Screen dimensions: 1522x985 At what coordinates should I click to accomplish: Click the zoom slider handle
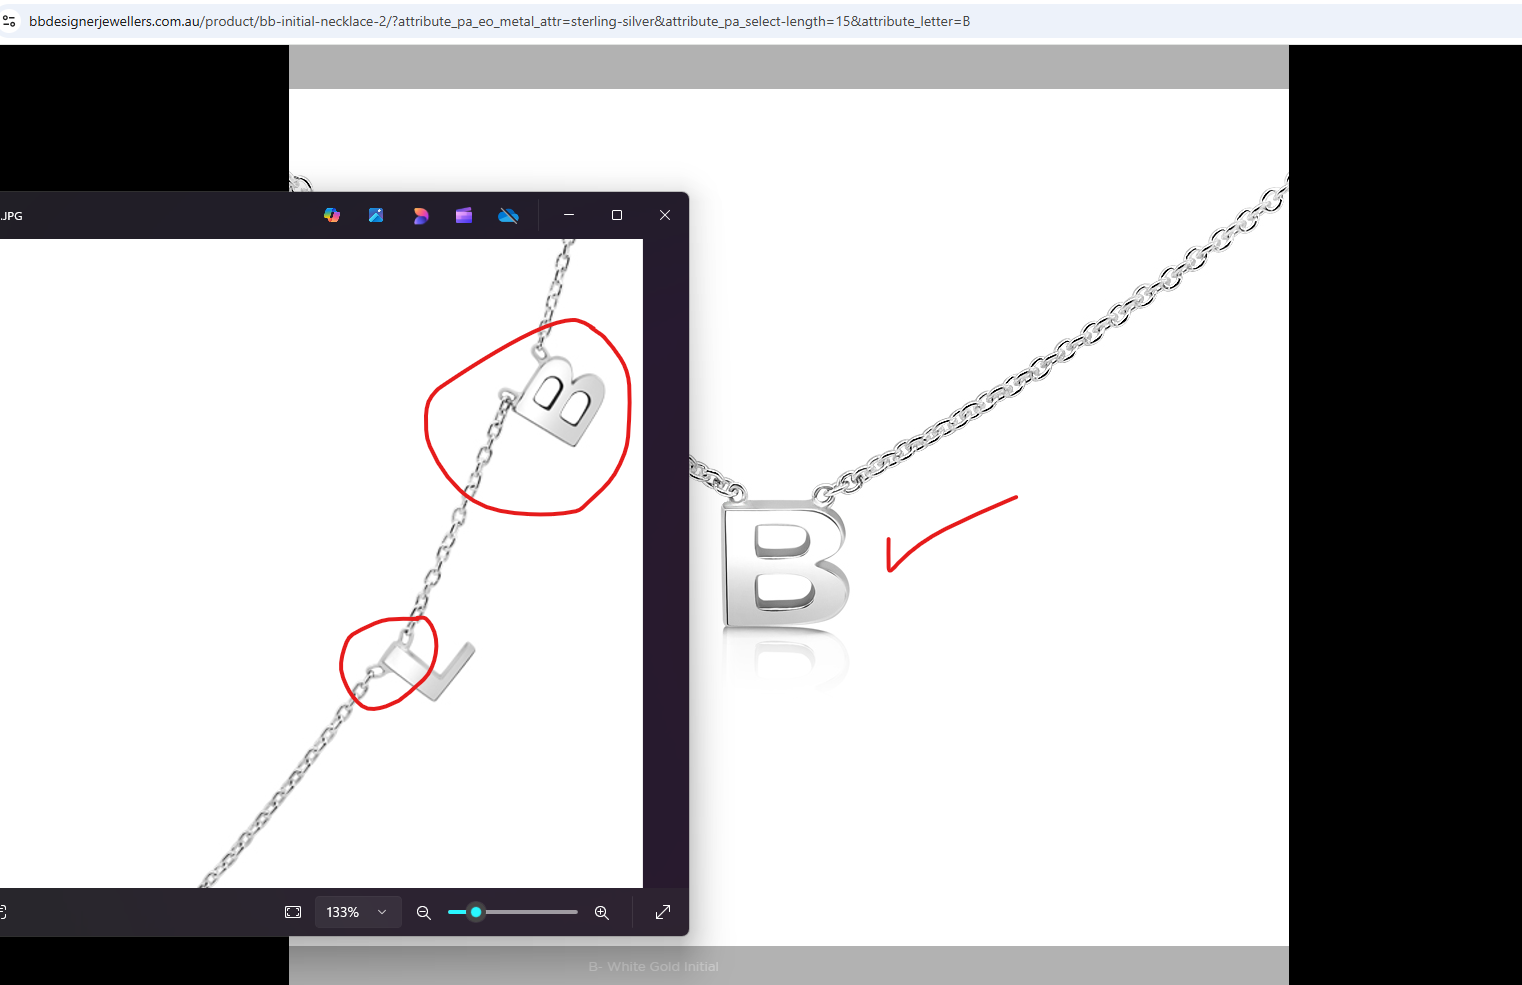click(x=476, y=912)
